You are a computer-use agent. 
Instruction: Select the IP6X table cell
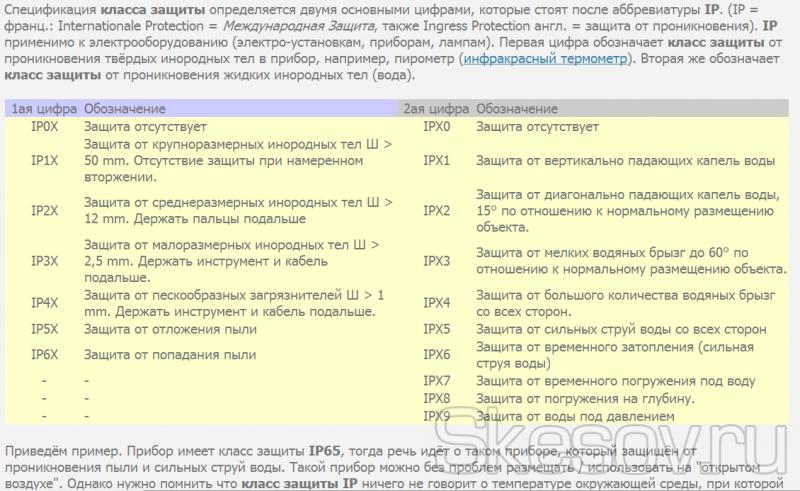tap(45, 354)
